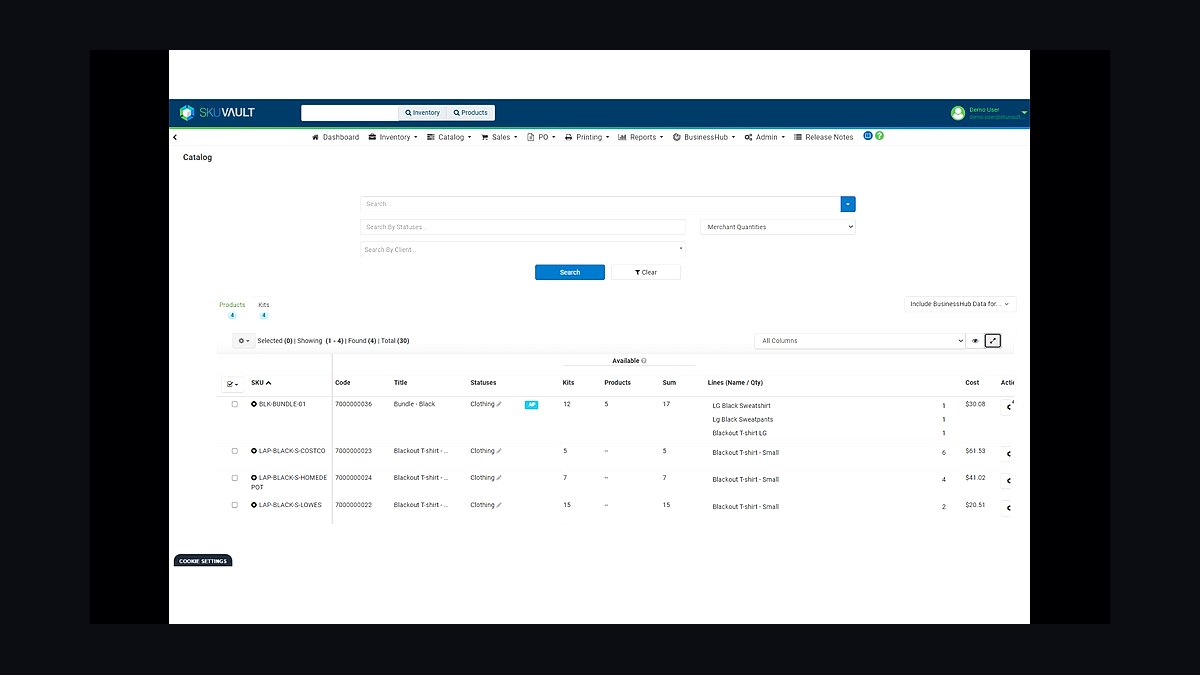Focus the main catalog Search field

click(x=600, y=204)
